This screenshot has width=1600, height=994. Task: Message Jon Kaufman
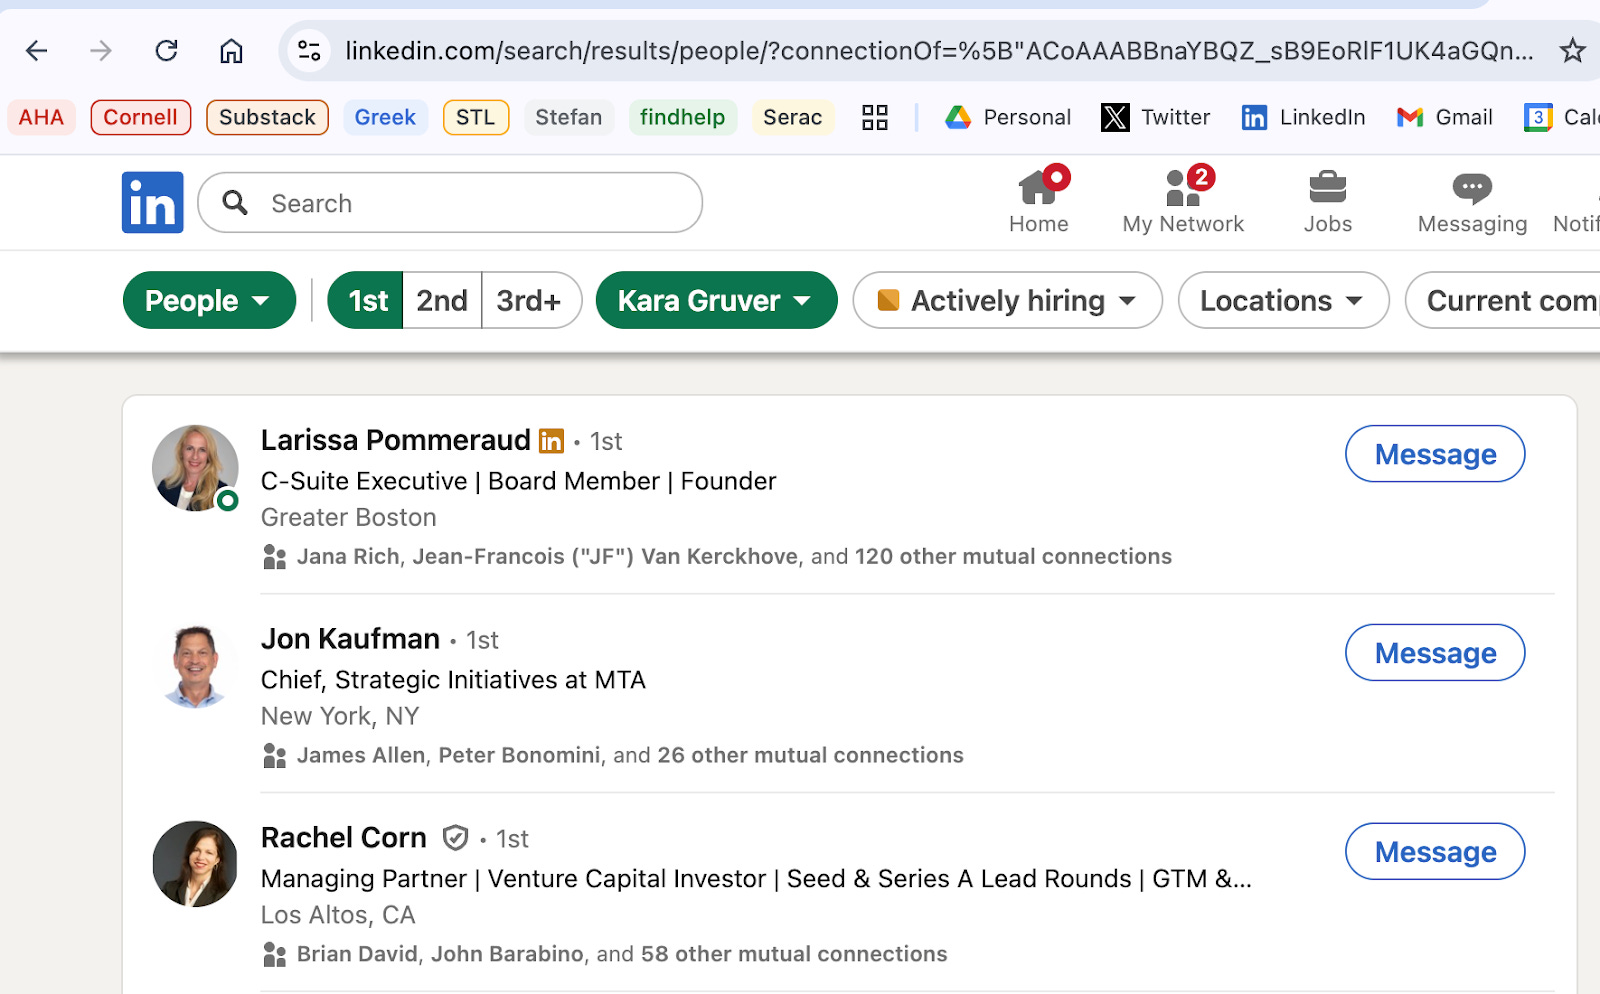coord(1435,653)
